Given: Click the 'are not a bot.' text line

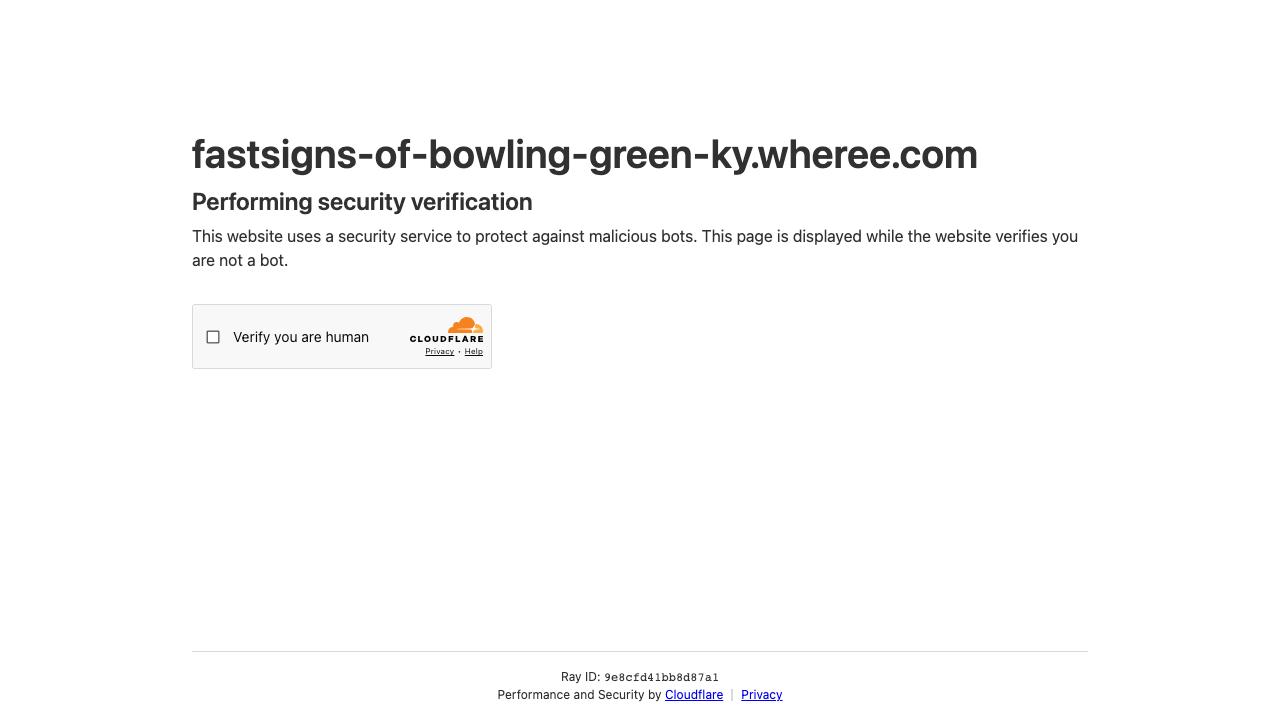Looking at the screenshot, I should click(240, 261).
